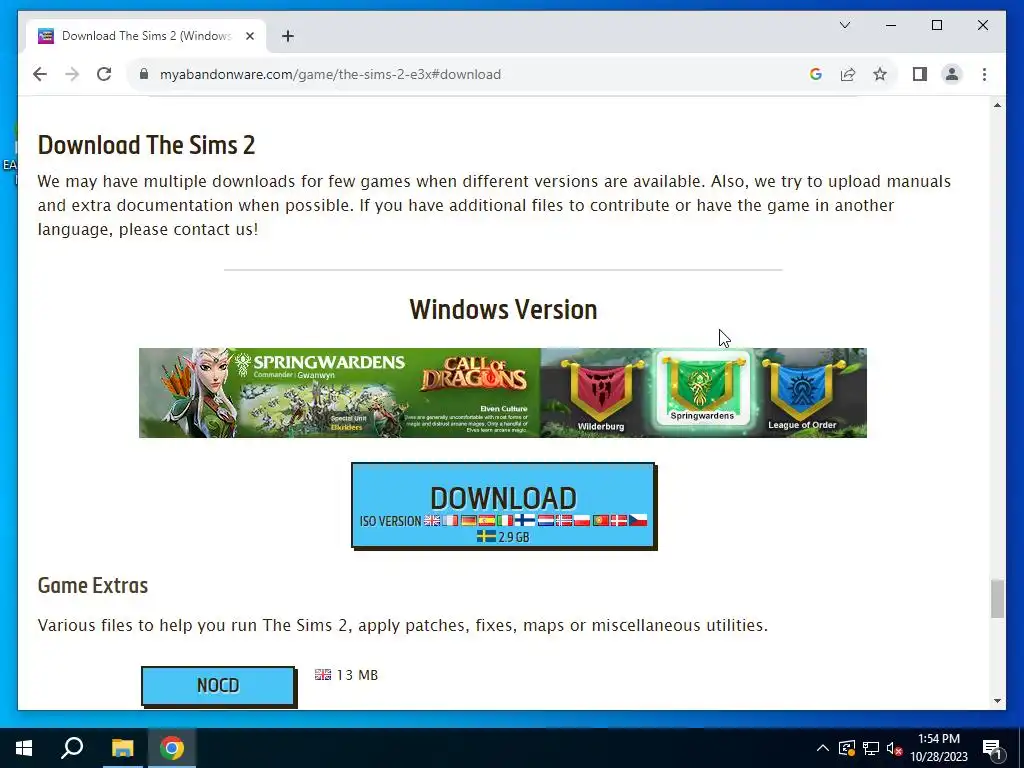Click the 13 MB file size text
The height and width of the screenshot is (768, 1024).
point(357,675)
